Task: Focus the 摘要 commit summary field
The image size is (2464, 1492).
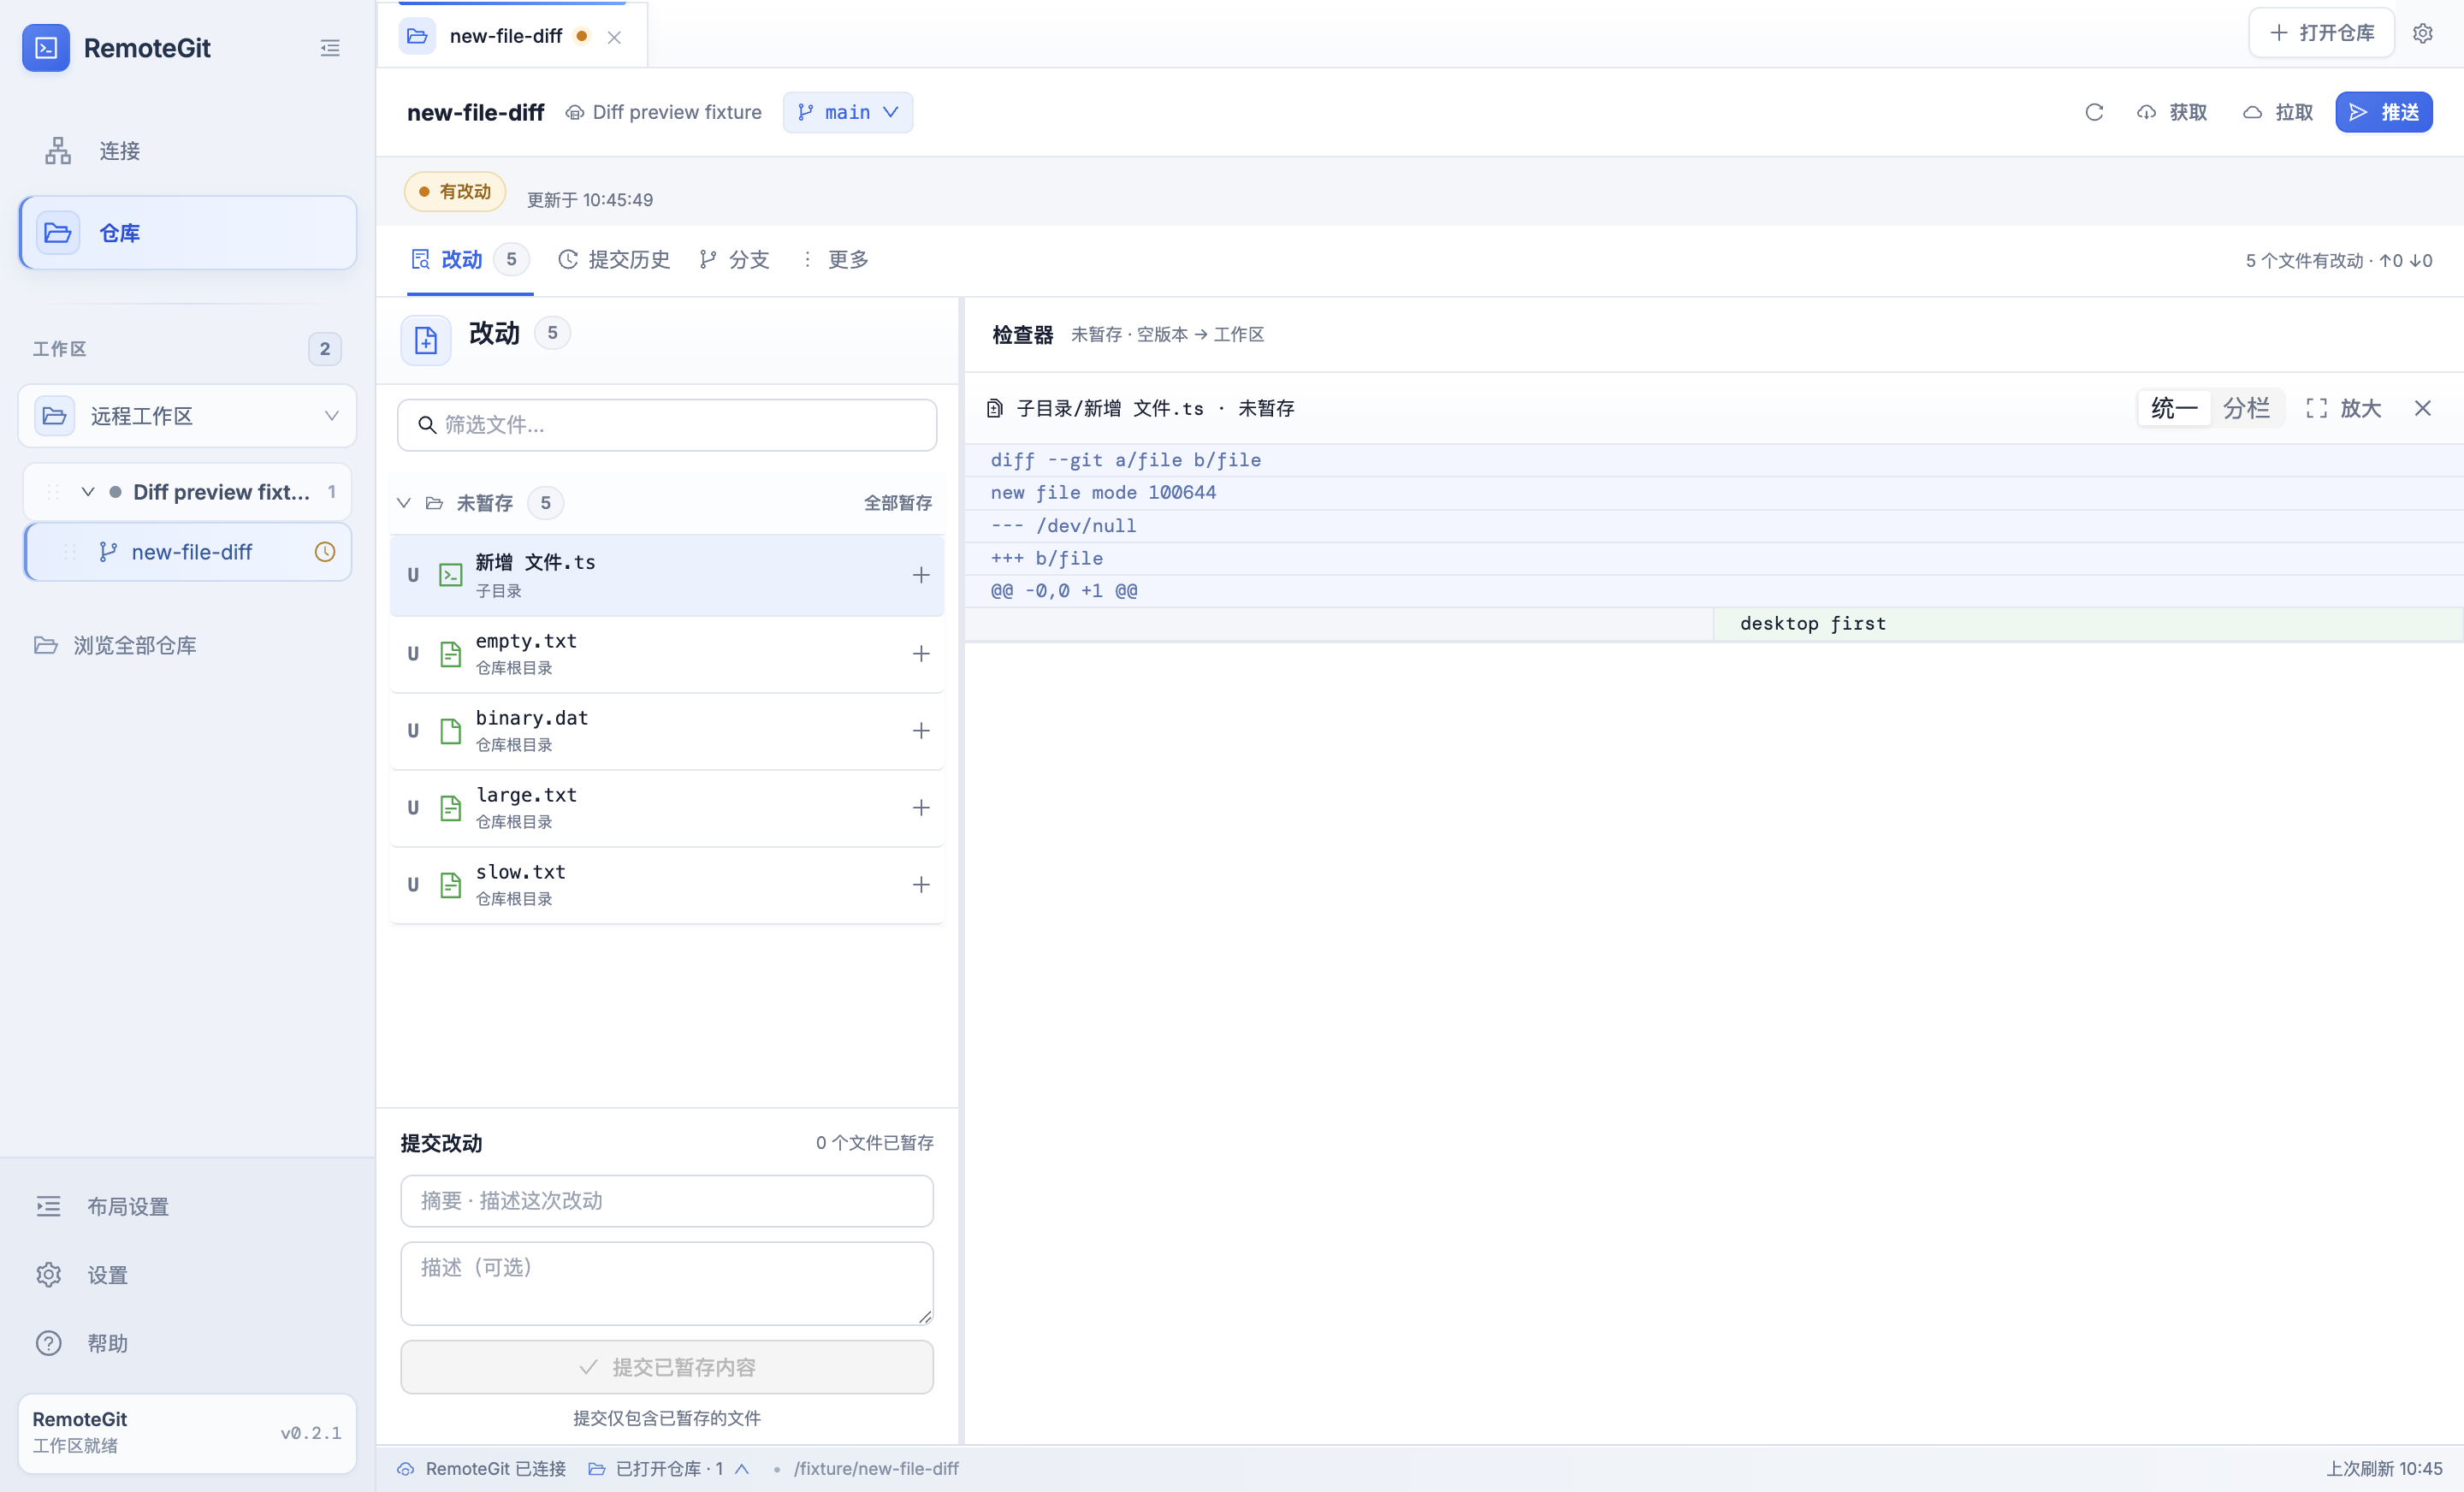Action: (667, 1201)
